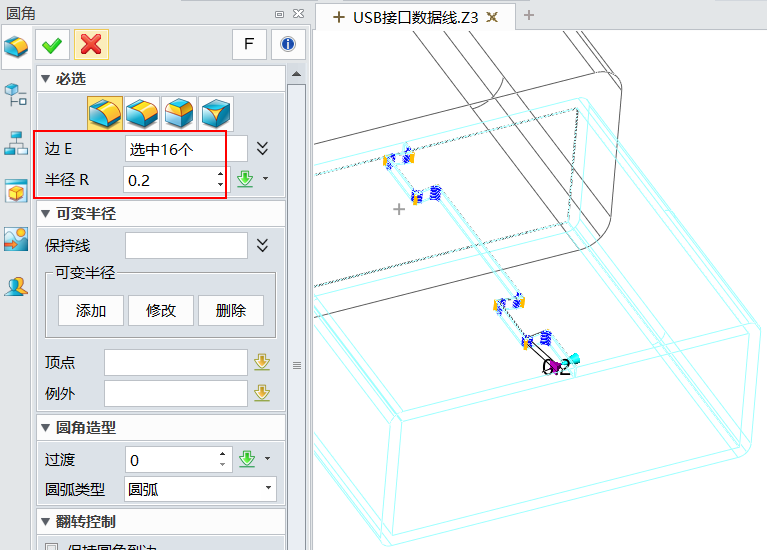Click the 半径 R value input field

[x=169, y=179]
